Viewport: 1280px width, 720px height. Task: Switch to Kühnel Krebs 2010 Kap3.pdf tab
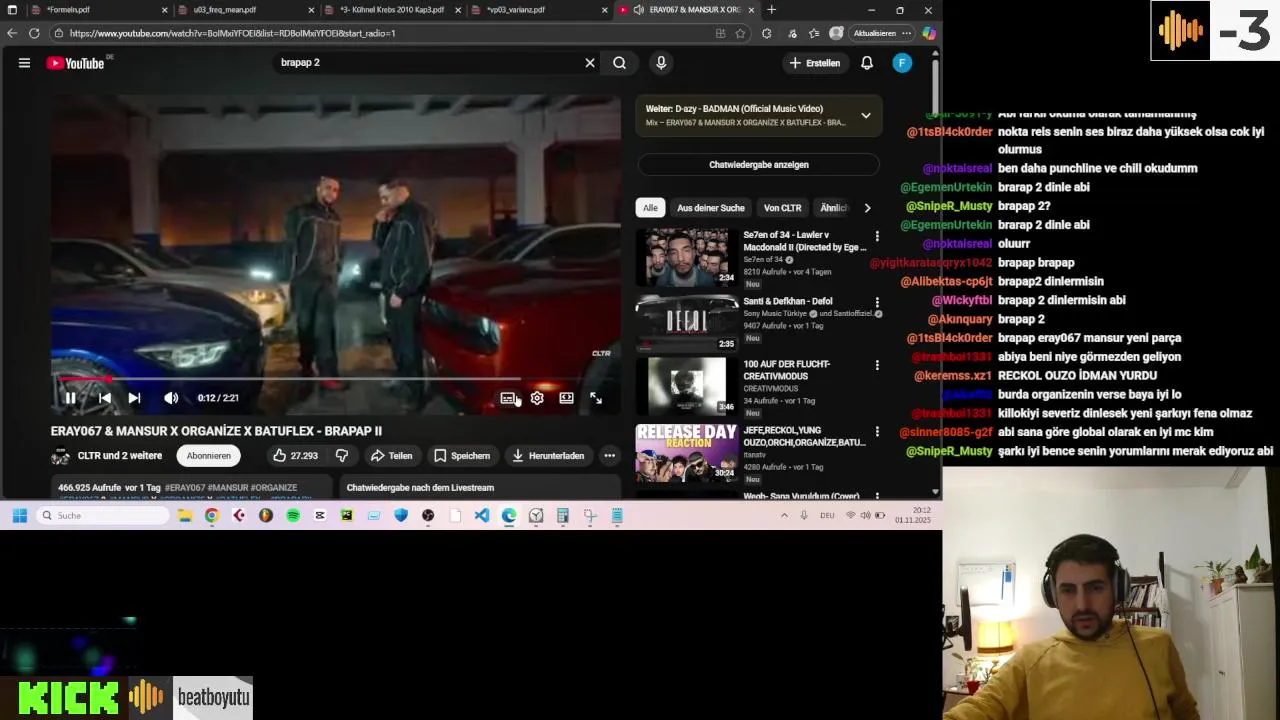392,10
